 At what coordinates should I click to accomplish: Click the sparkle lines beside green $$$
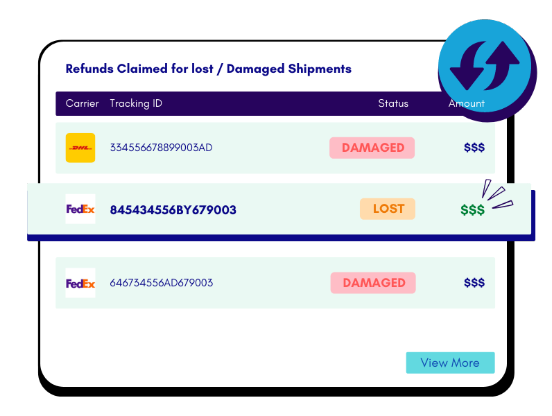pyautogui.click(x=497, y=194)
